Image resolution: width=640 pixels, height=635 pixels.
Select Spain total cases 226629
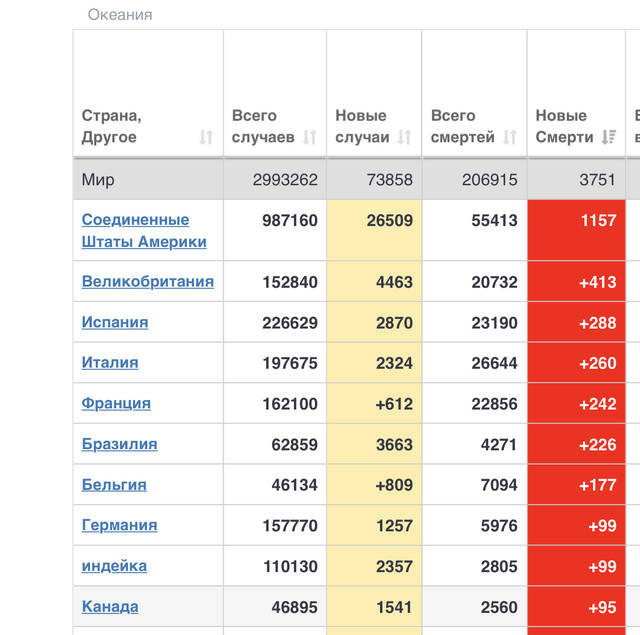(x=290, y=323)
